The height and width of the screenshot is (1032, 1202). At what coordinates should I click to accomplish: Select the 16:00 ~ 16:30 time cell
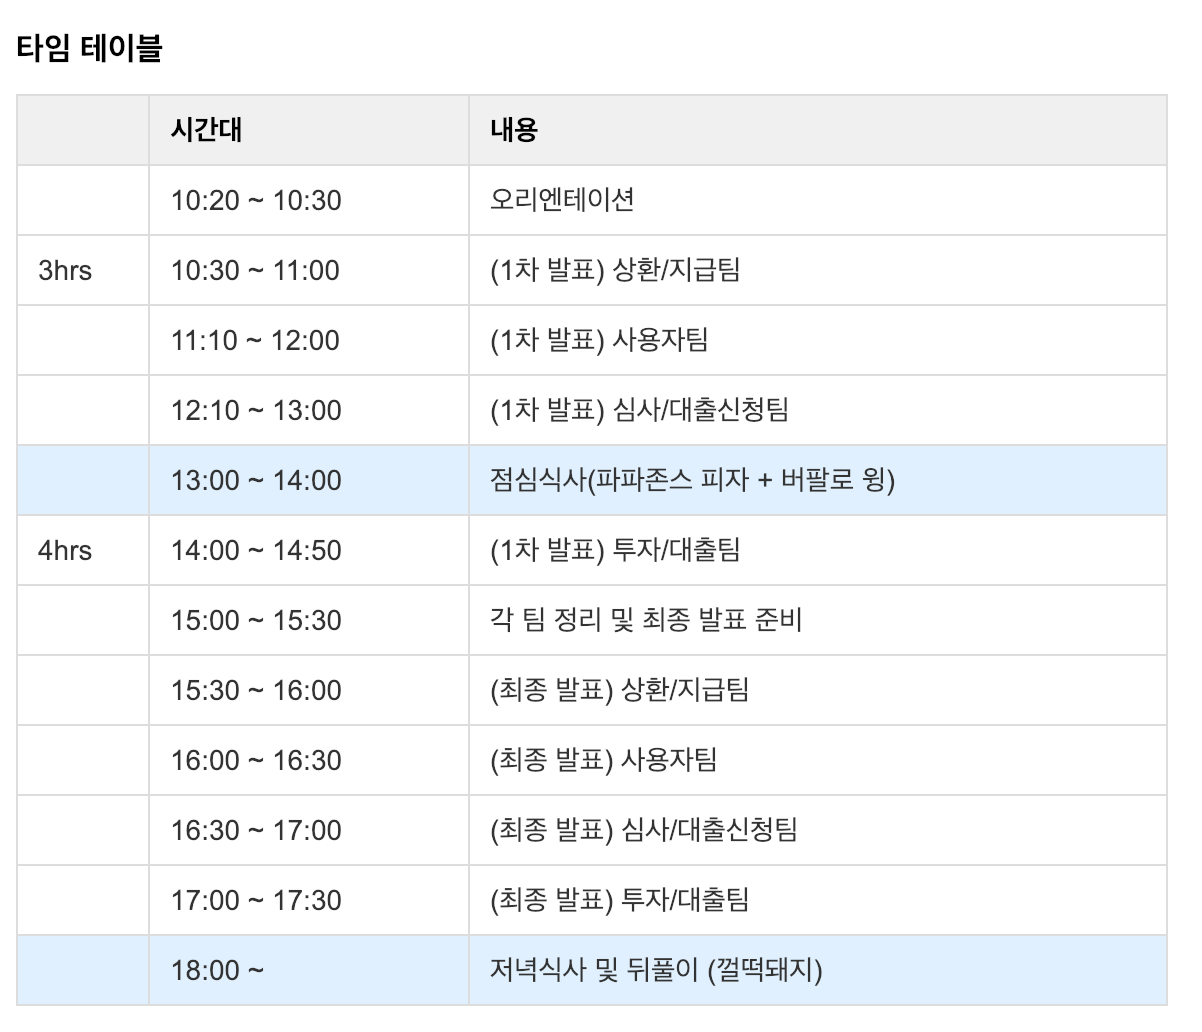click(309, 760)
